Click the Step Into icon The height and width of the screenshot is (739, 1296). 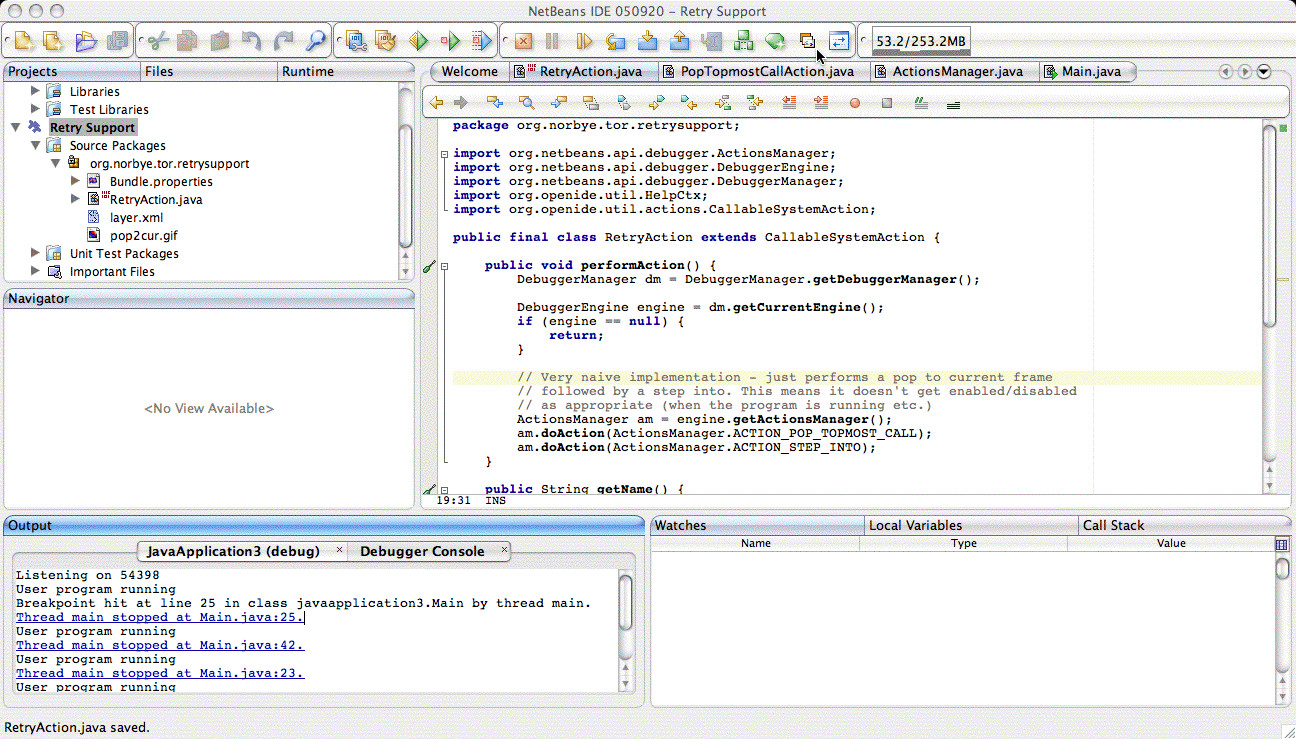647,41
